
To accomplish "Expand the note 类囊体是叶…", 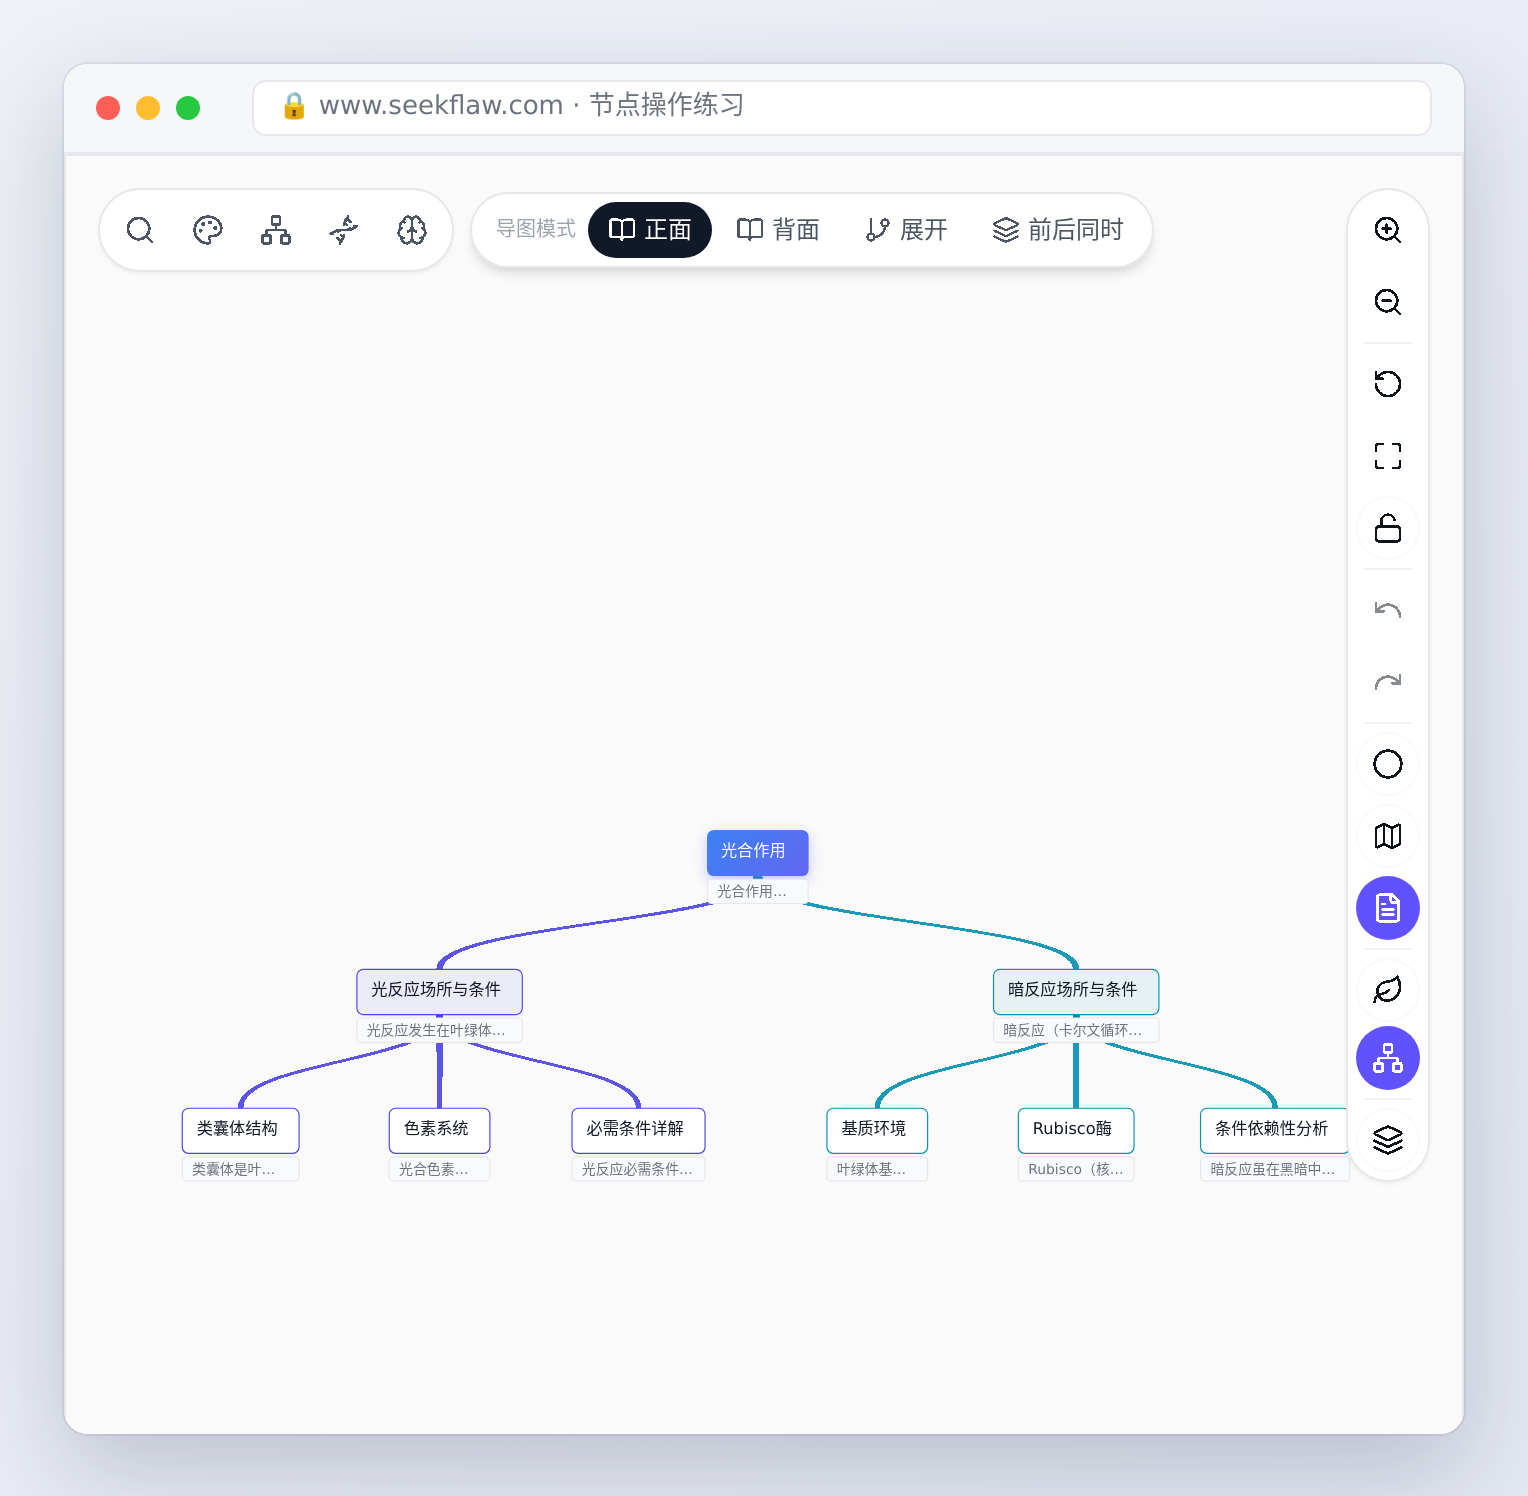I will click(240, 1169).
